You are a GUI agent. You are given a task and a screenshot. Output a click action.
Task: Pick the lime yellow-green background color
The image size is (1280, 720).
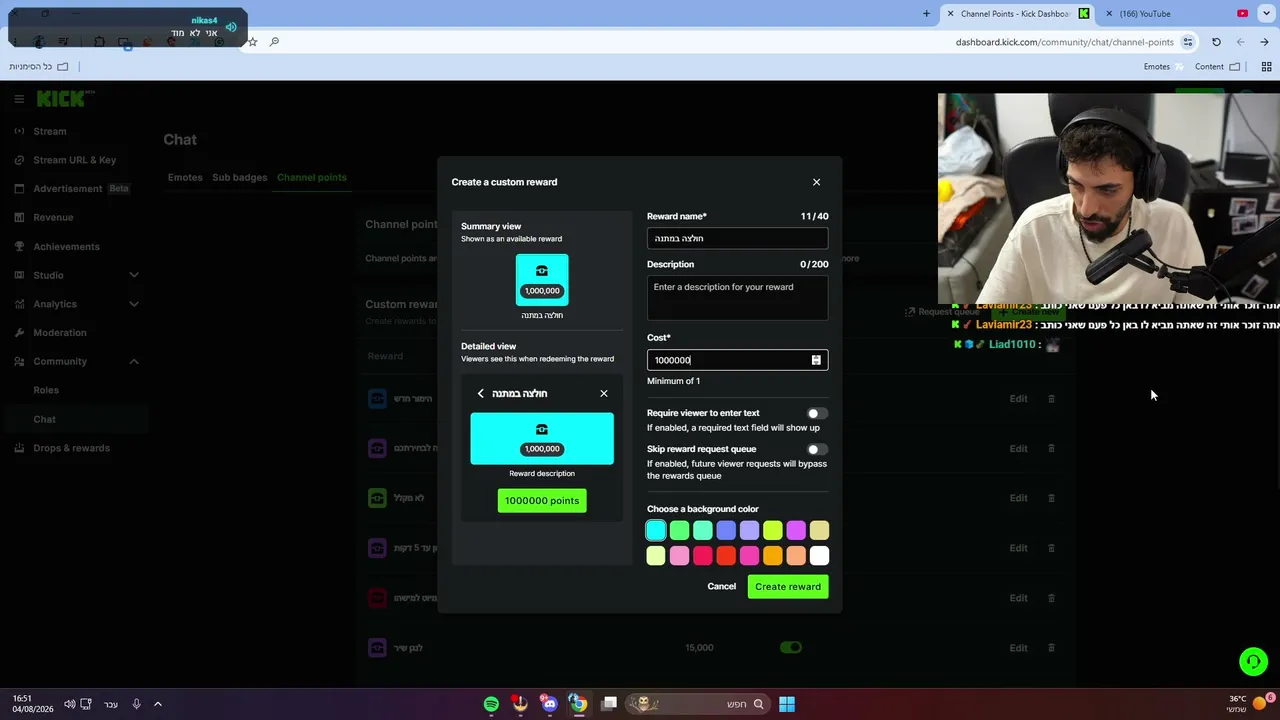[x=772, y=530]
